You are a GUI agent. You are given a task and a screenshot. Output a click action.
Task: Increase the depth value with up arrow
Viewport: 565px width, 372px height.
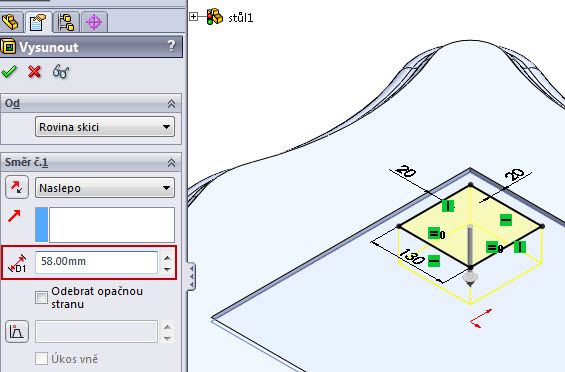pyautogui.click(x=167, y=257)
